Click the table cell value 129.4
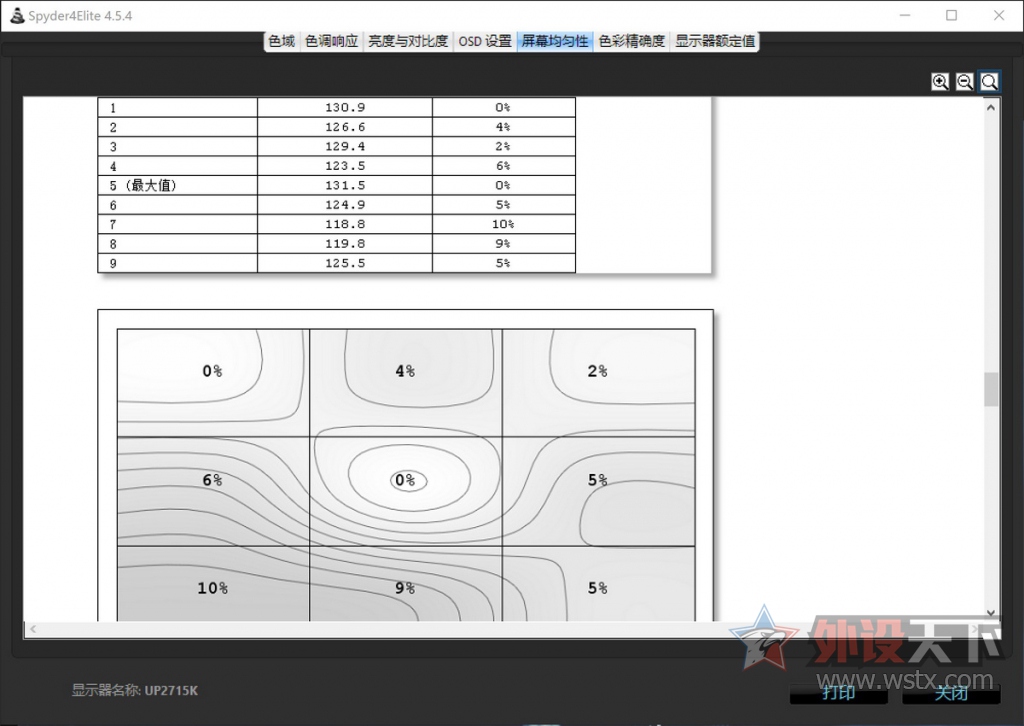Viewport: 1024px width, 726px height. tap(345, 147)
